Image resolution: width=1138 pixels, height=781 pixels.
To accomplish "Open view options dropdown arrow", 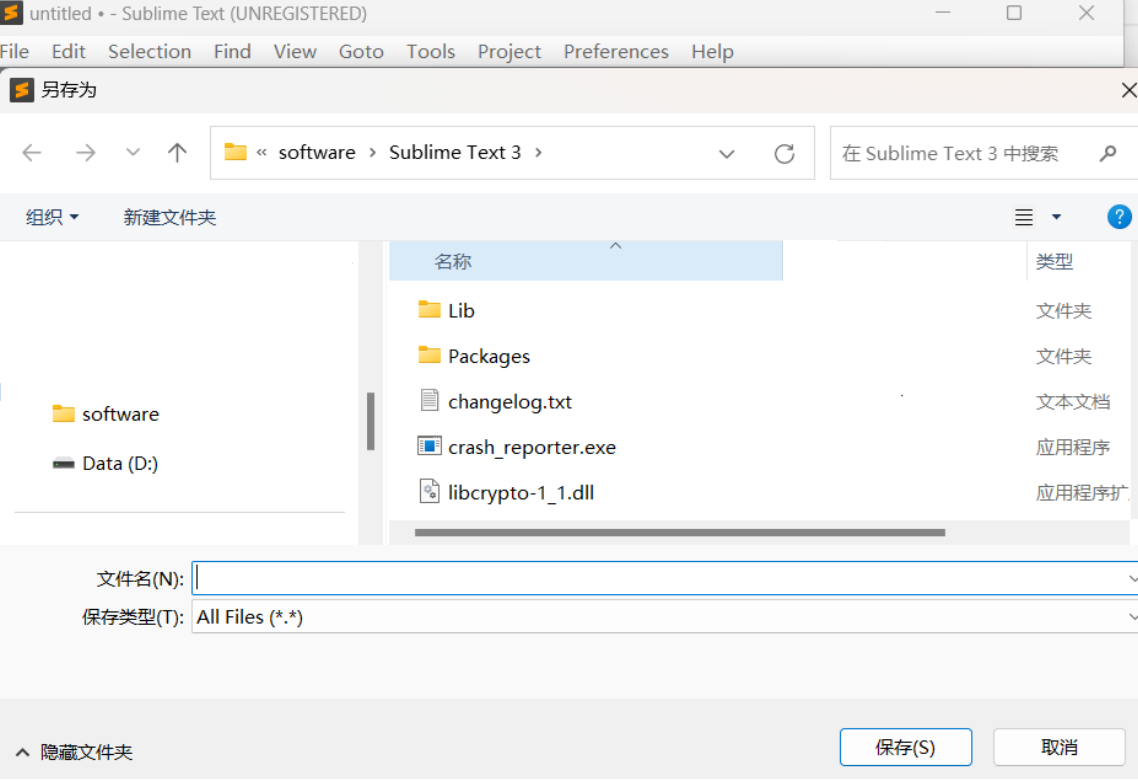I will pyautogui.click(x=1057, y=217).
